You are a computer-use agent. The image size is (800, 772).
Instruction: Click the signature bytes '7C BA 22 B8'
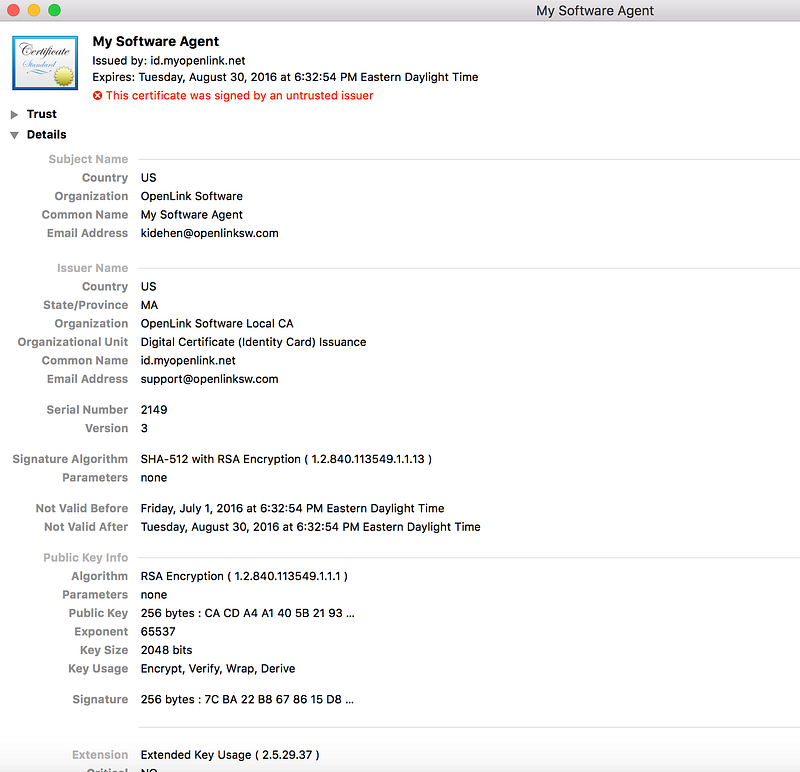[238, 700]
